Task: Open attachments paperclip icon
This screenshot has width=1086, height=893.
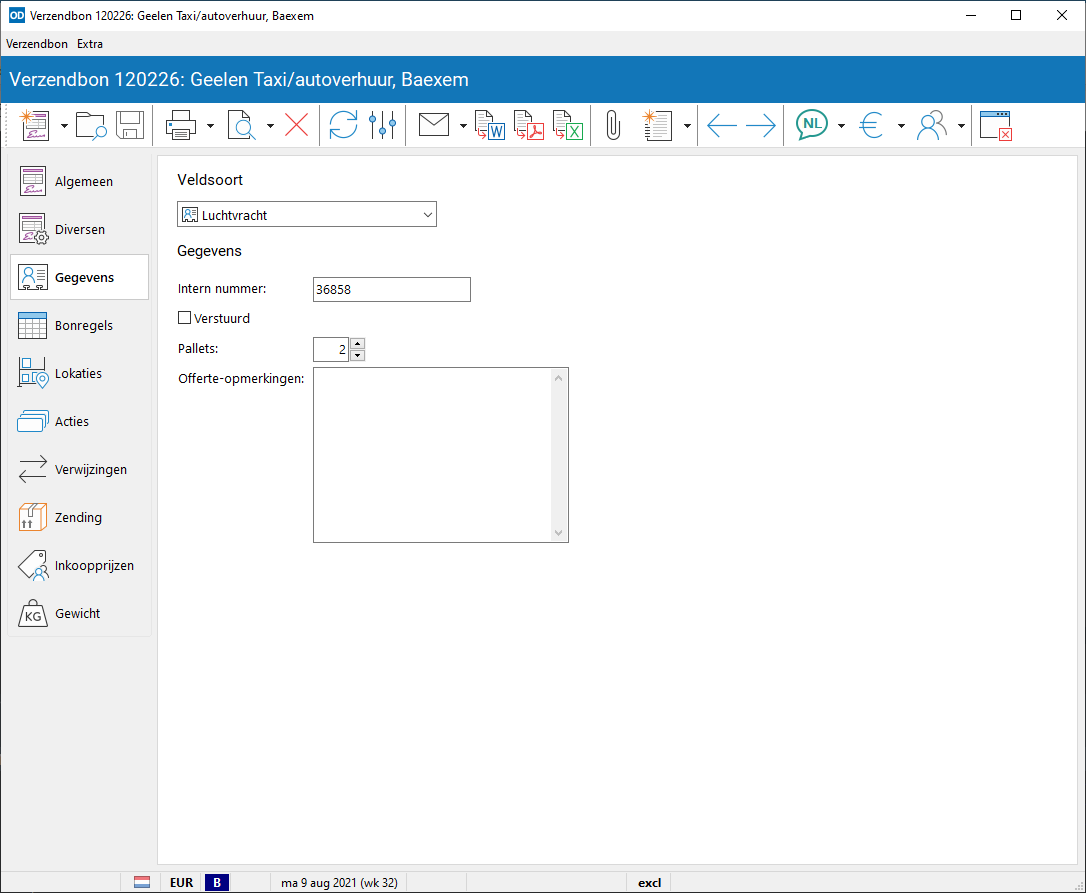Action: coord(613,125)
